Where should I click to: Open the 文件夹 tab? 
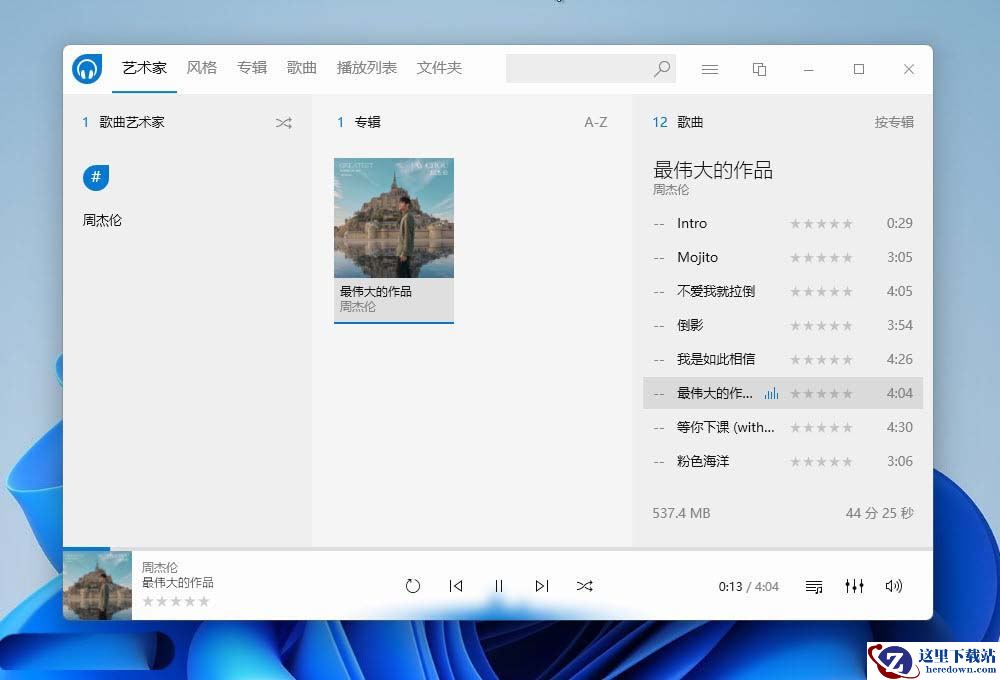click(439, 68)
